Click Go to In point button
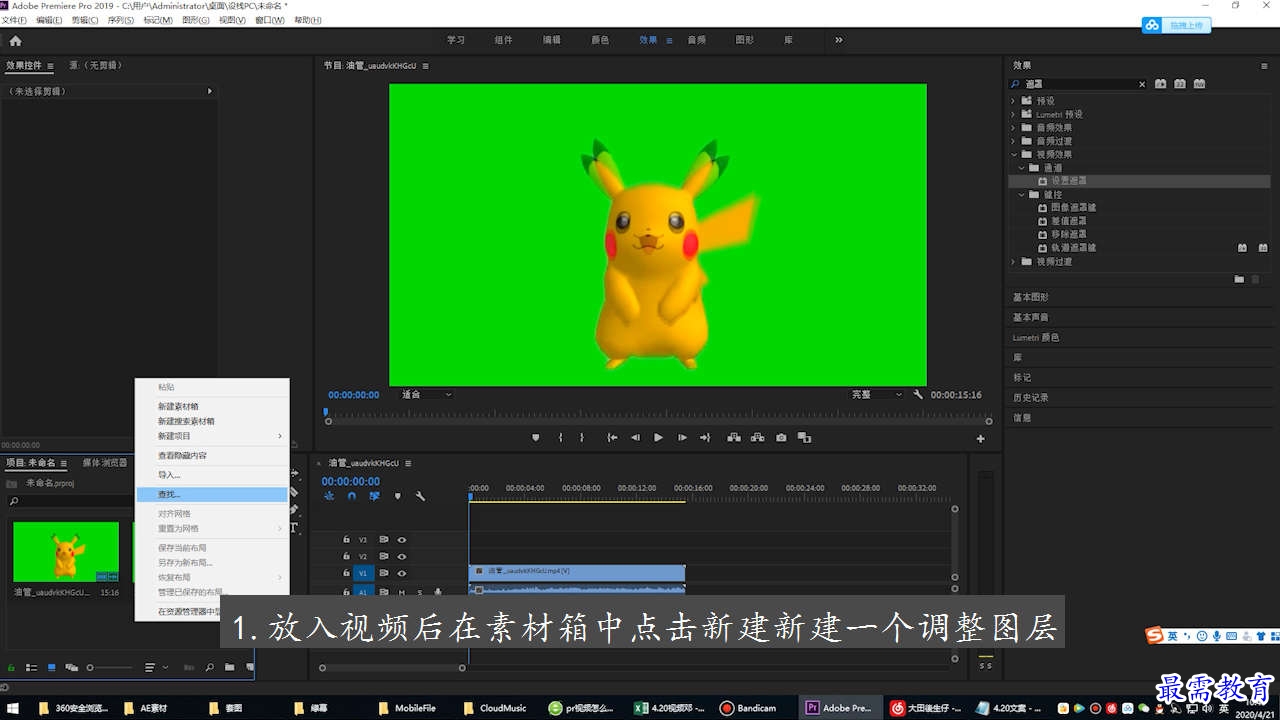1280x720 pixels. (x=612, y=438)
